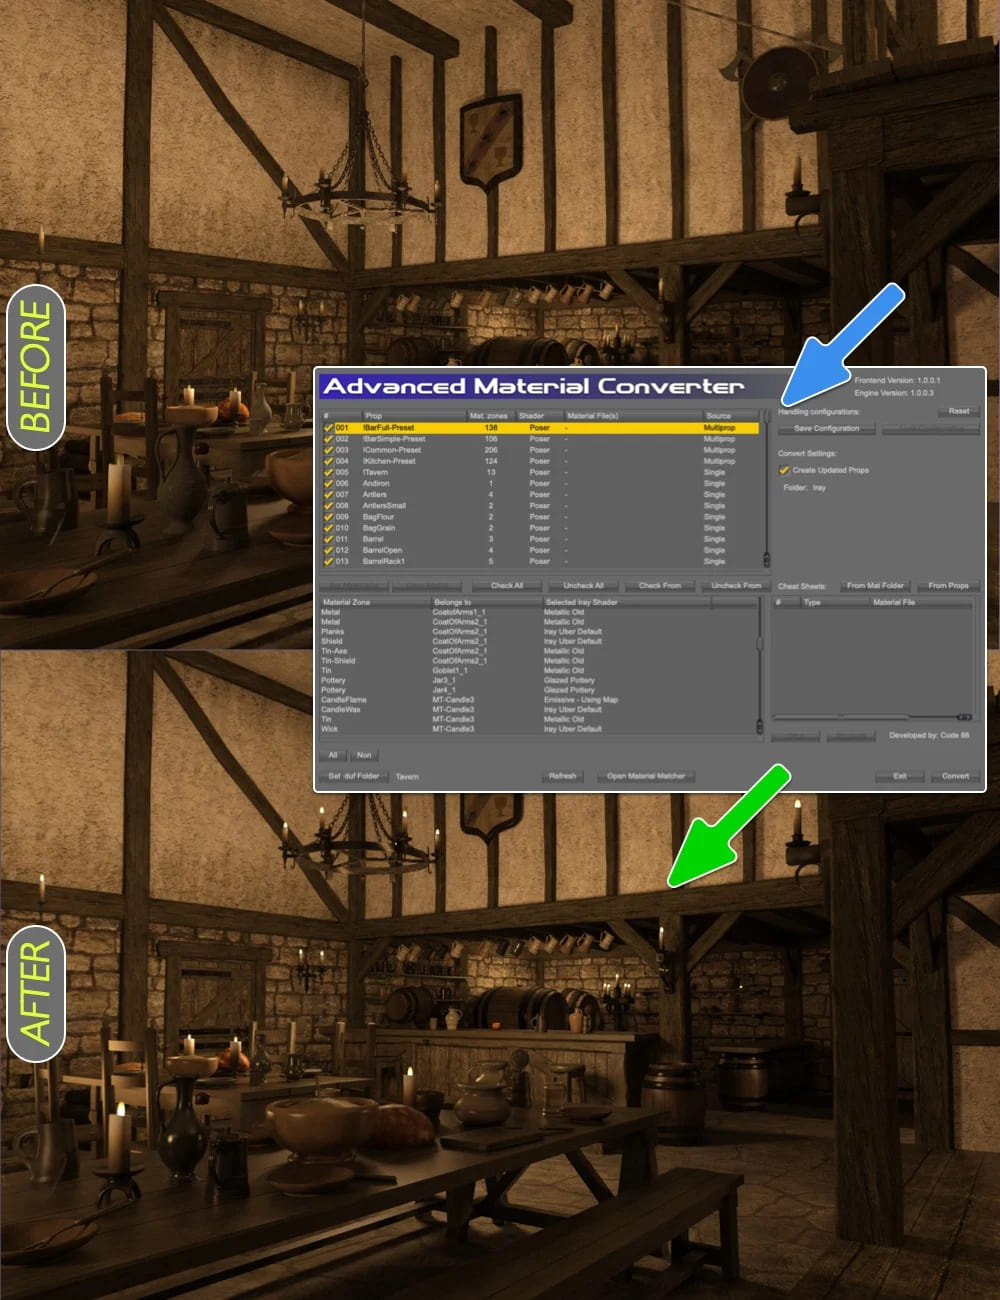Click the Uncheck From button
This screenshot has width=1000, height=1300.
pos(735,585)
